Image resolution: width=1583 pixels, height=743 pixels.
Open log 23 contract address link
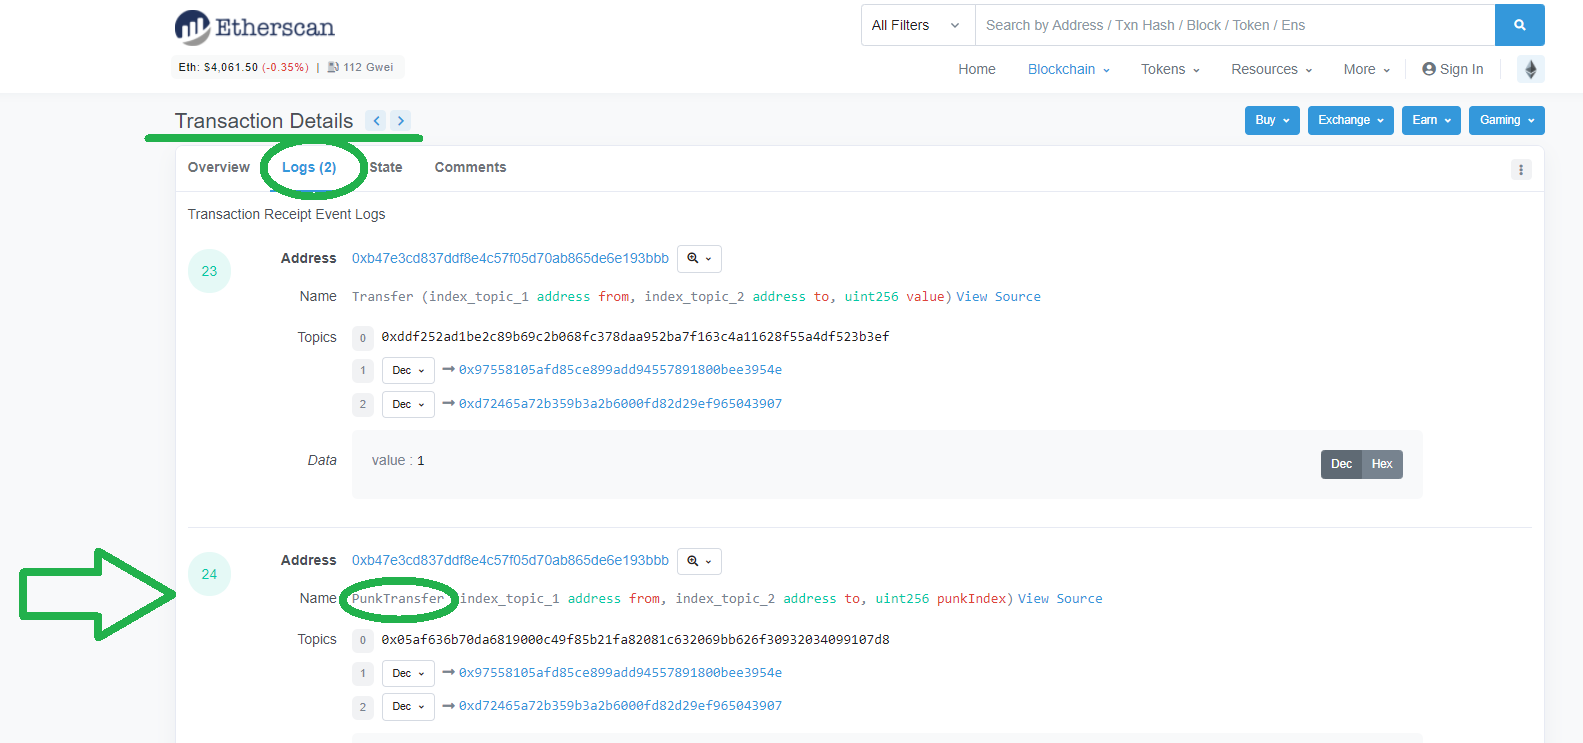pyautogui.click(x=510, y=258)
